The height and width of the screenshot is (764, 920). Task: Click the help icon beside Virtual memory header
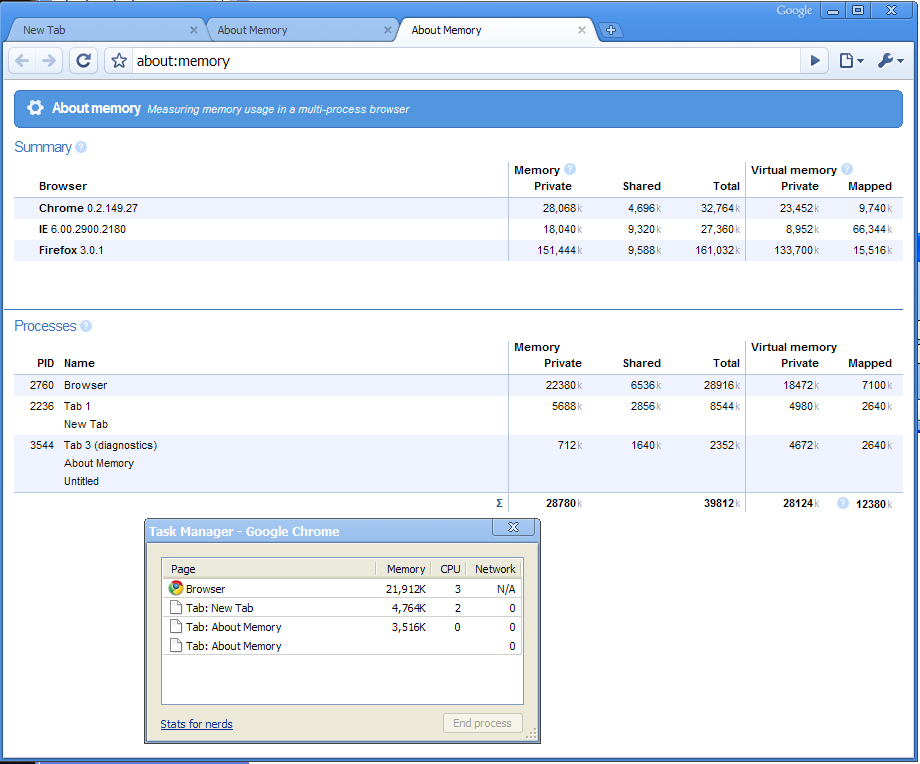click(x=847, y=170)
